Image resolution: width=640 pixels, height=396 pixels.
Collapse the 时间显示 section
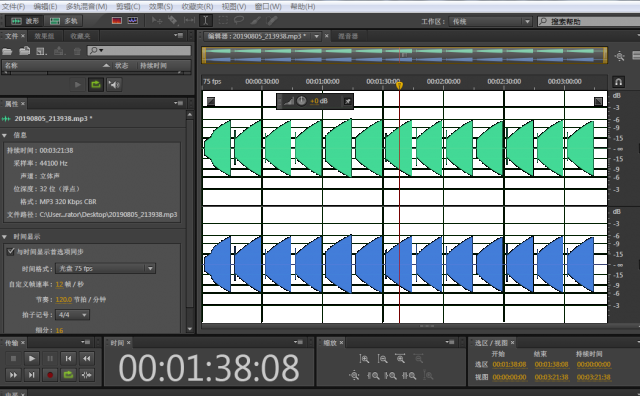coord(4,237)
